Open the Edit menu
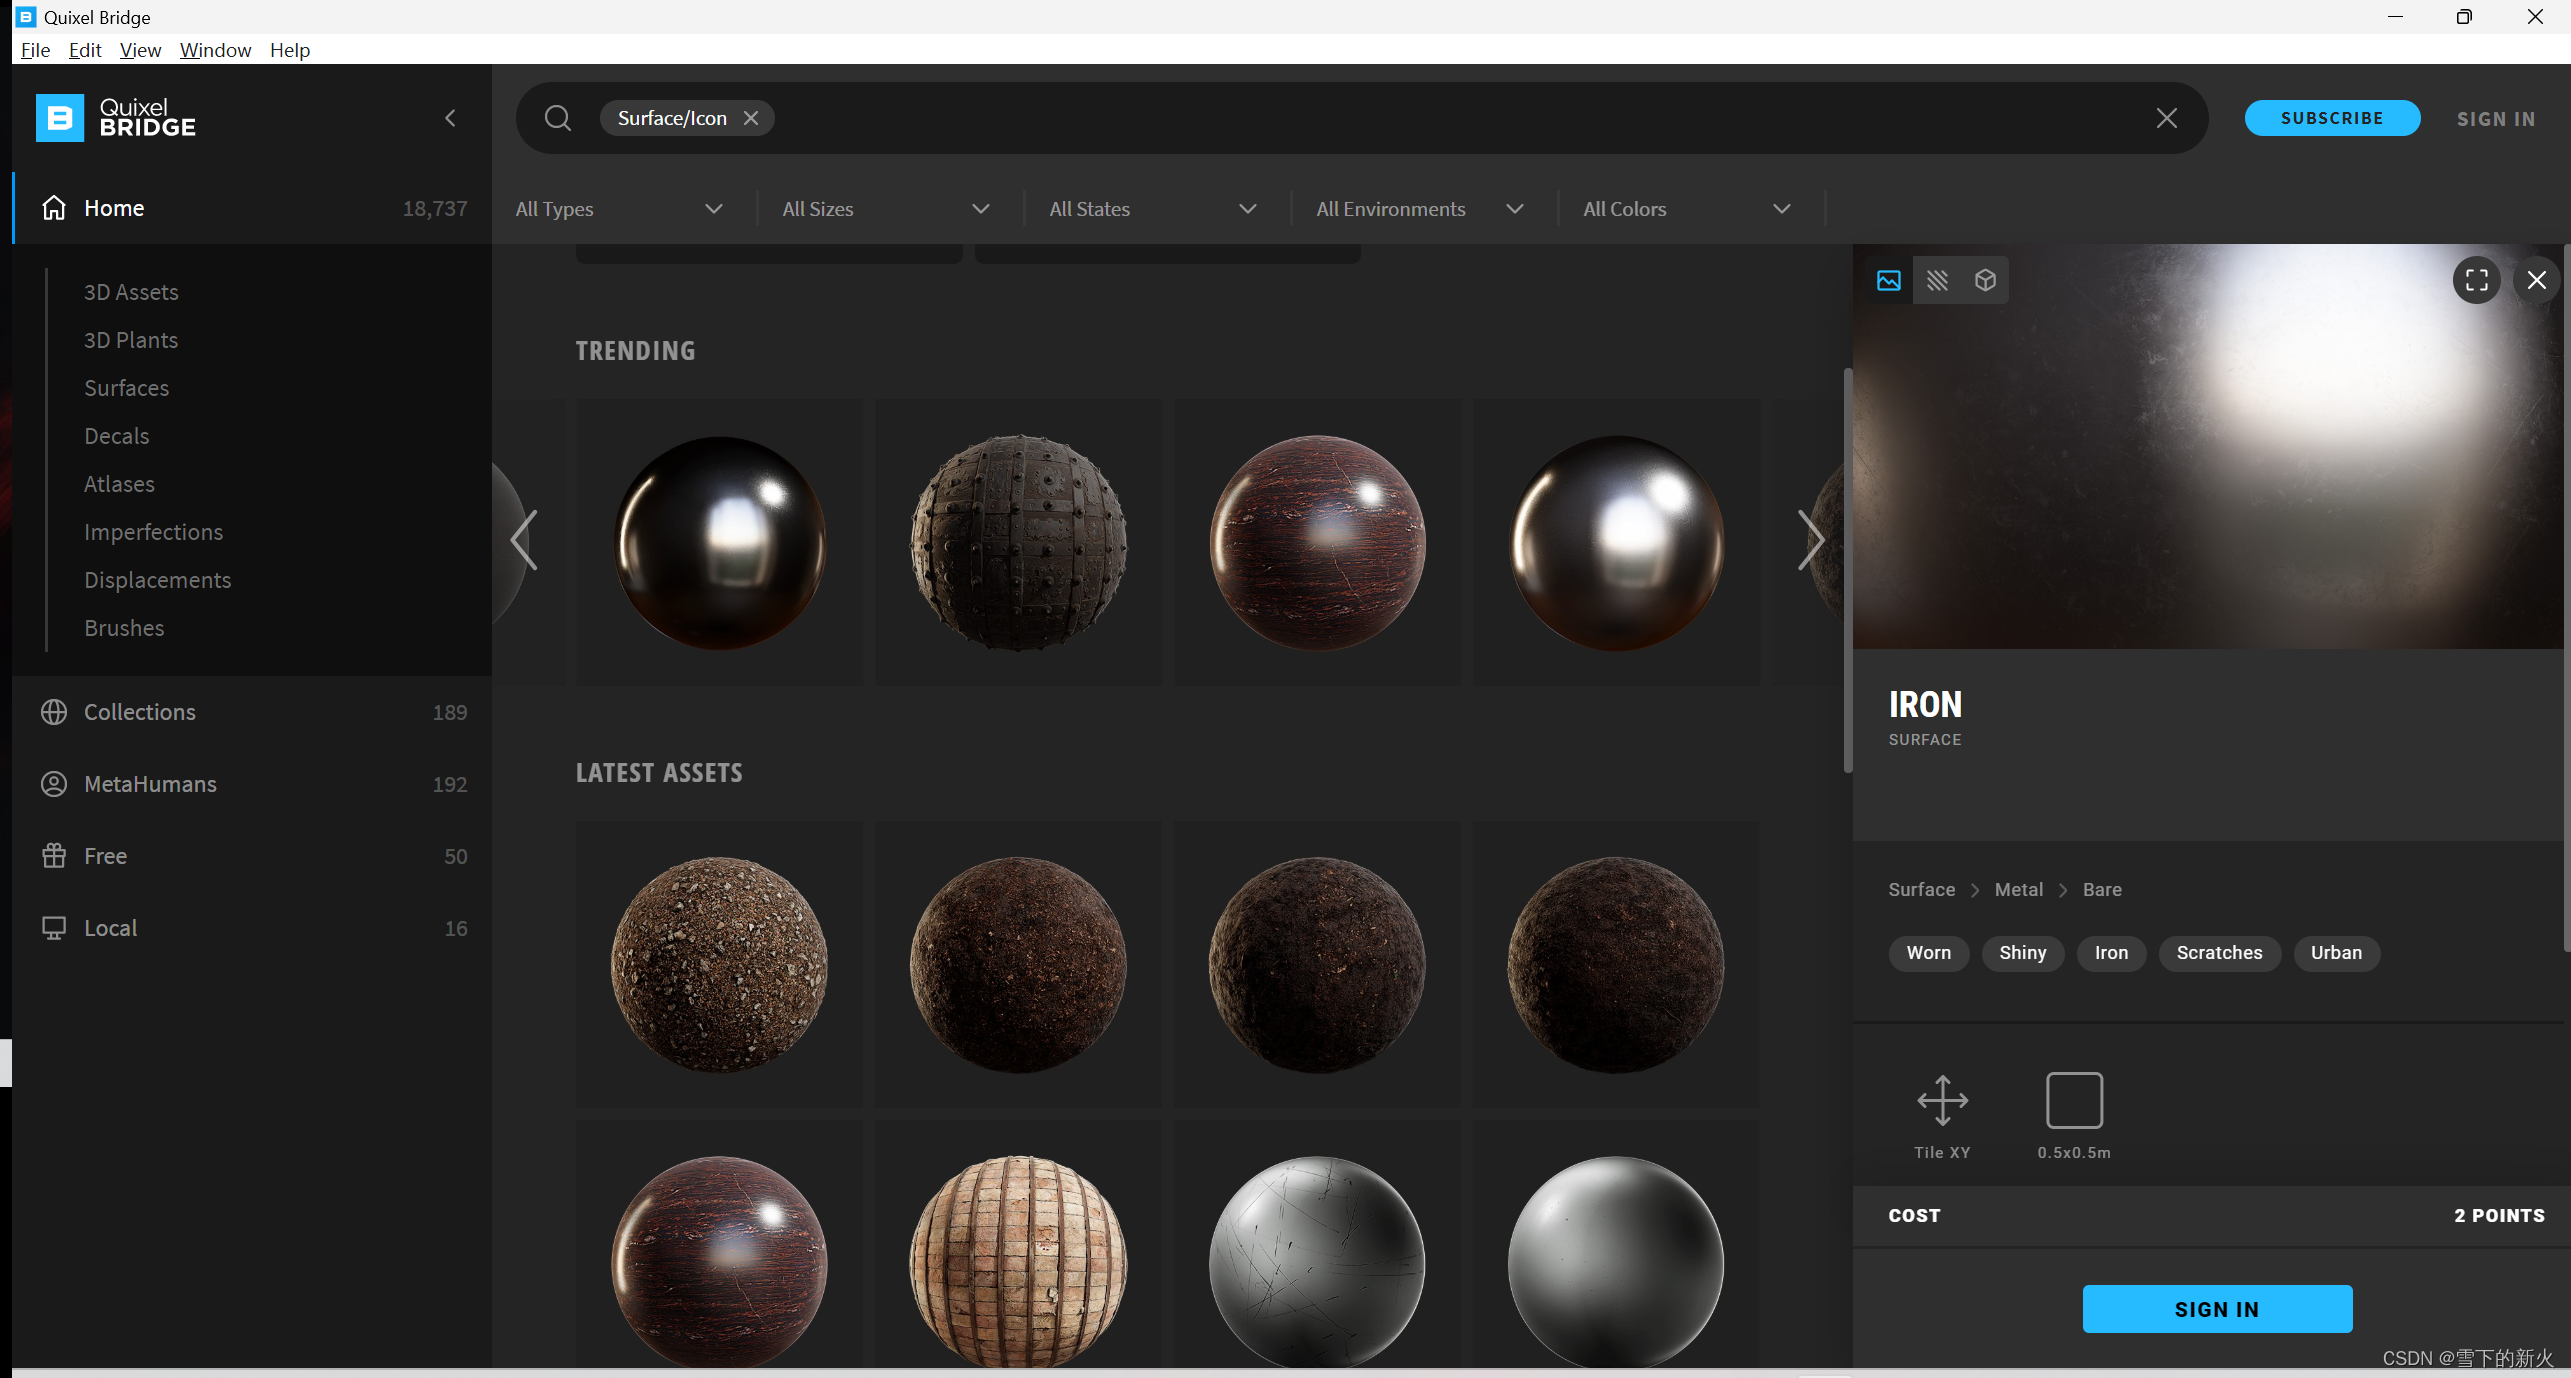The image size is (2571, 1378). click(85, 50)
